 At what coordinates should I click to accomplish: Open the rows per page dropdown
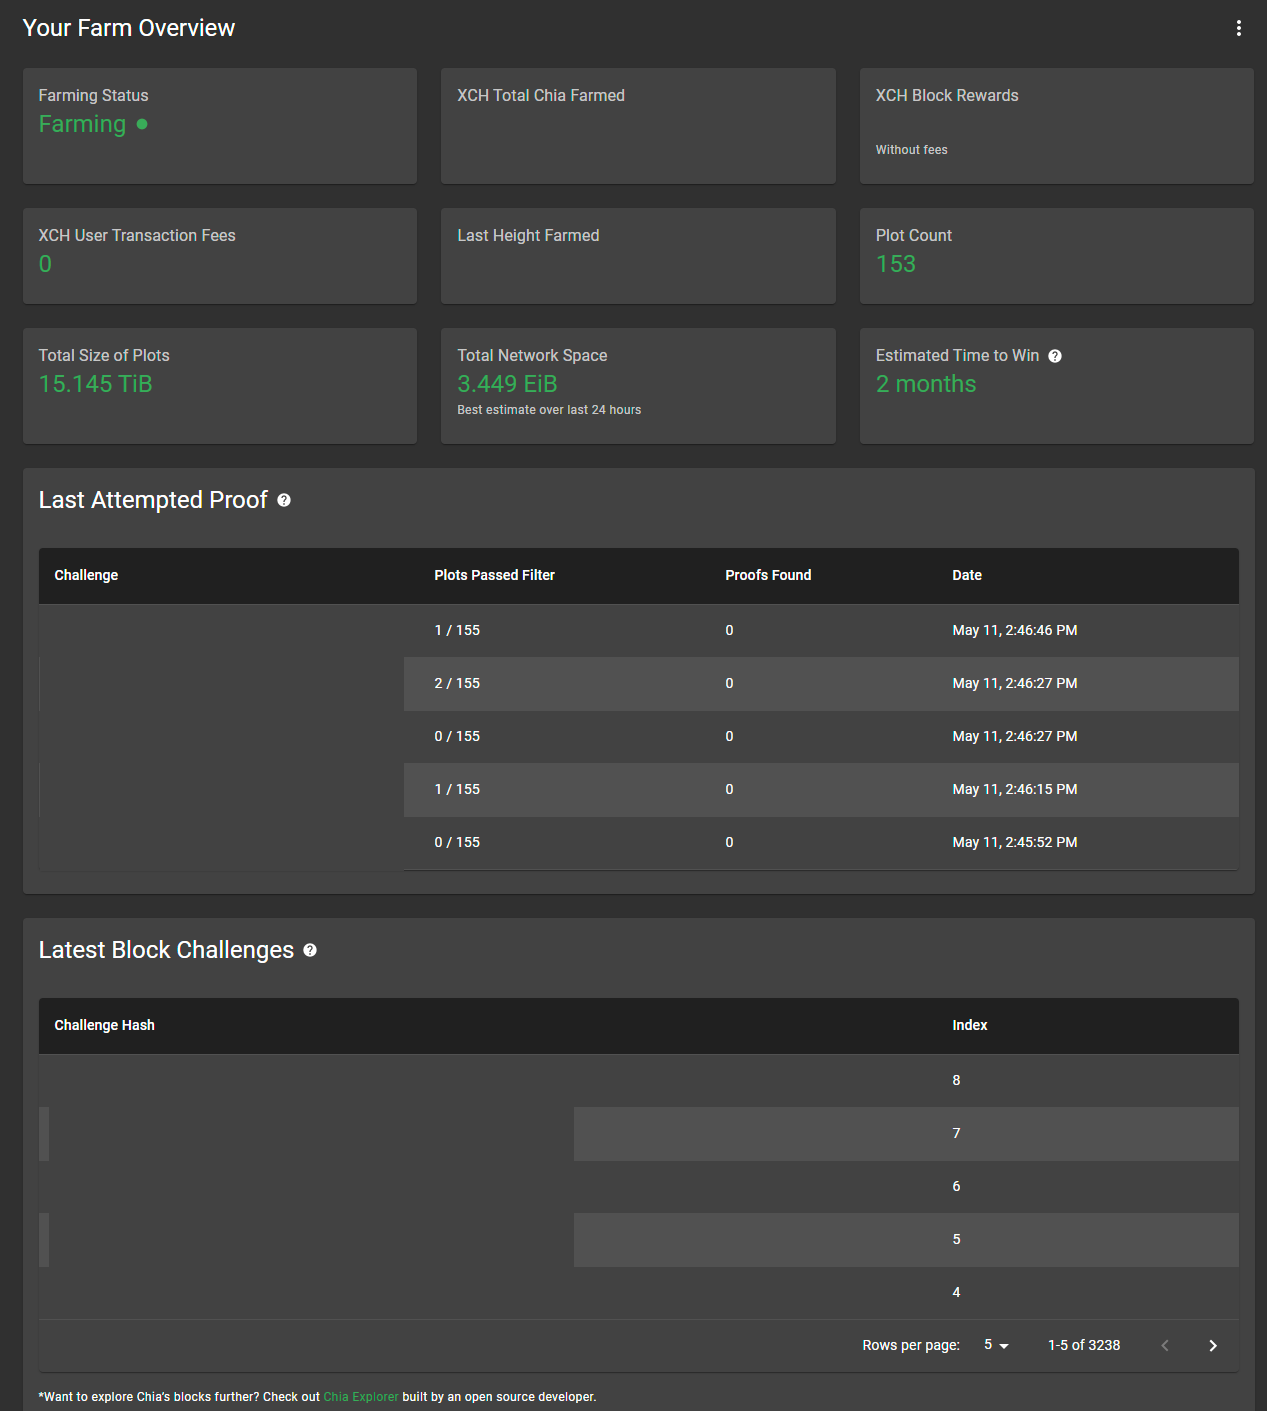[x=996, y=1345]
